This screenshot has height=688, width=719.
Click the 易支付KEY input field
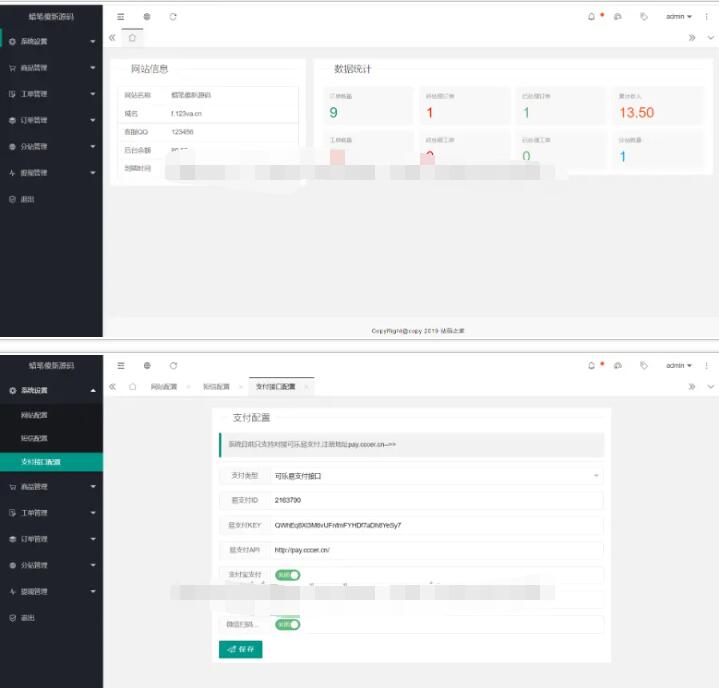[x=437, y=525]
